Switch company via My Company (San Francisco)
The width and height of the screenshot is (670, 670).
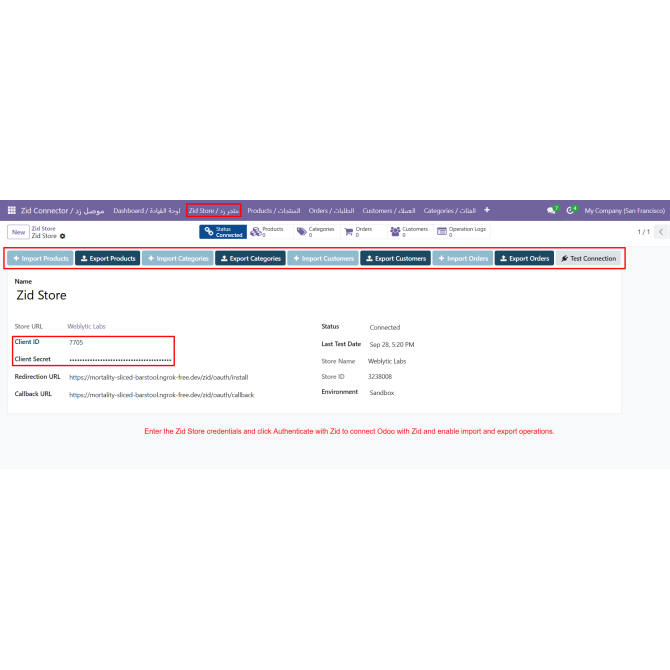pos(624,211)
